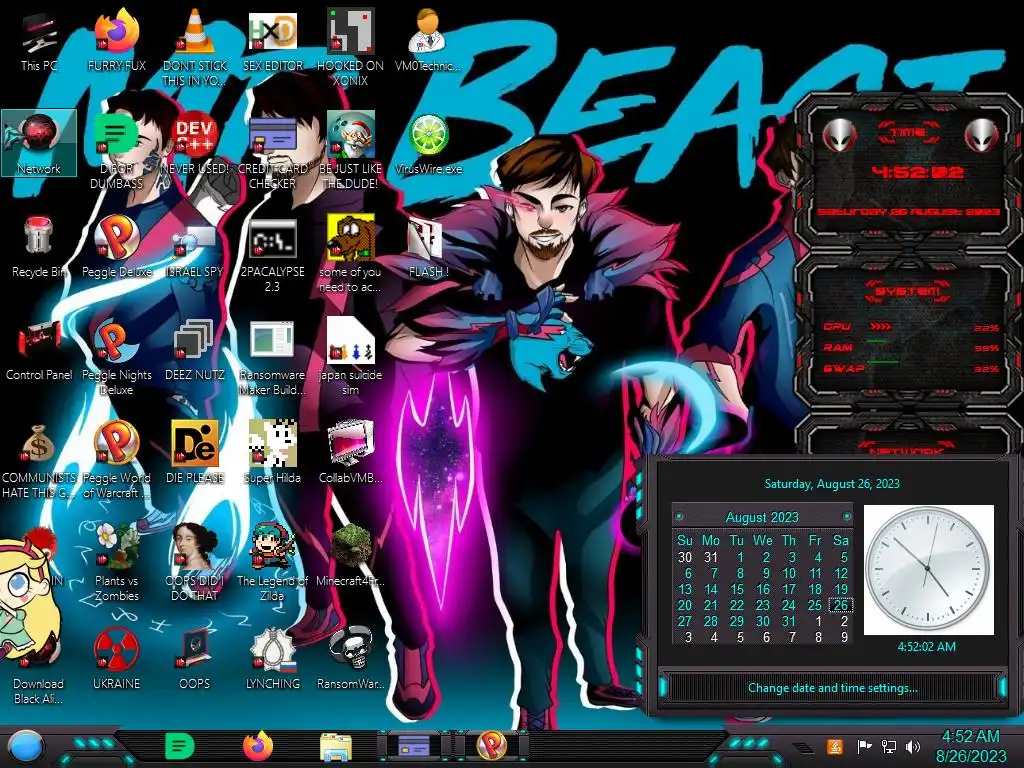The width and height of the screenshot is (1024, 768).
Task: Click the Start orb on taskbar
Action: point(25,746)
